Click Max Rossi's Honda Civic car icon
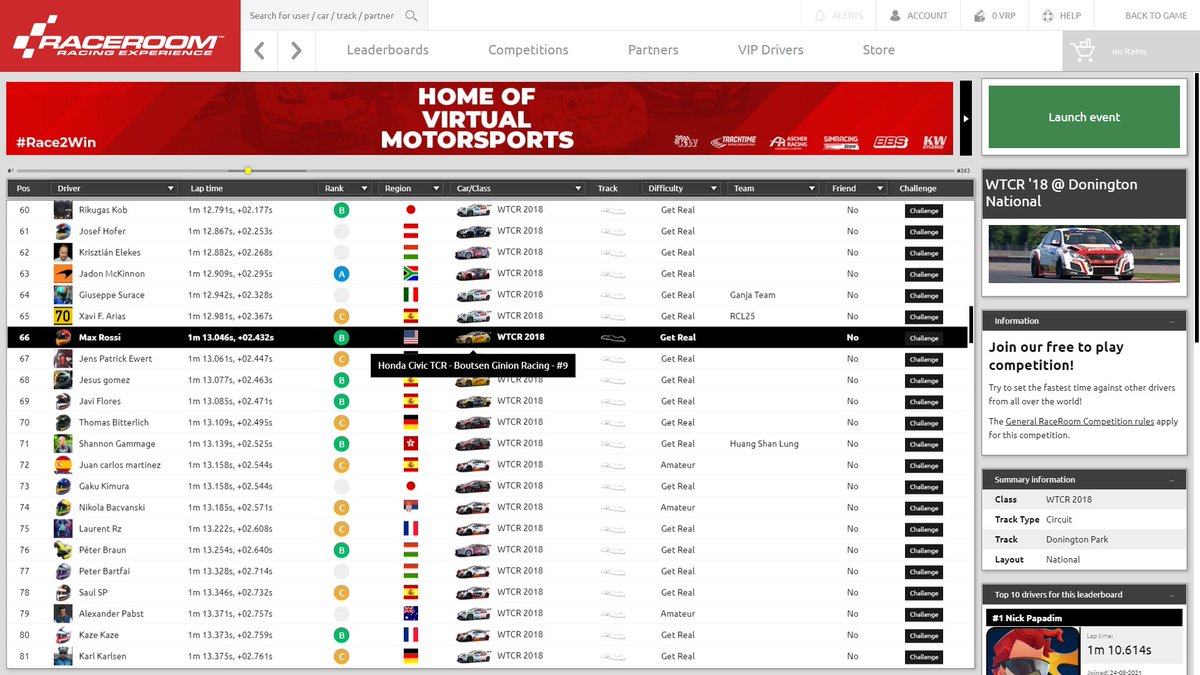 (x=473, y=338)
